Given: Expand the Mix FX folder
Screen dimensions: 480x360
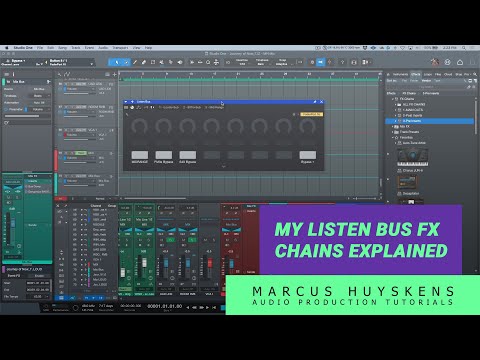Looking at the screenshot, I should tap(393, 127).
